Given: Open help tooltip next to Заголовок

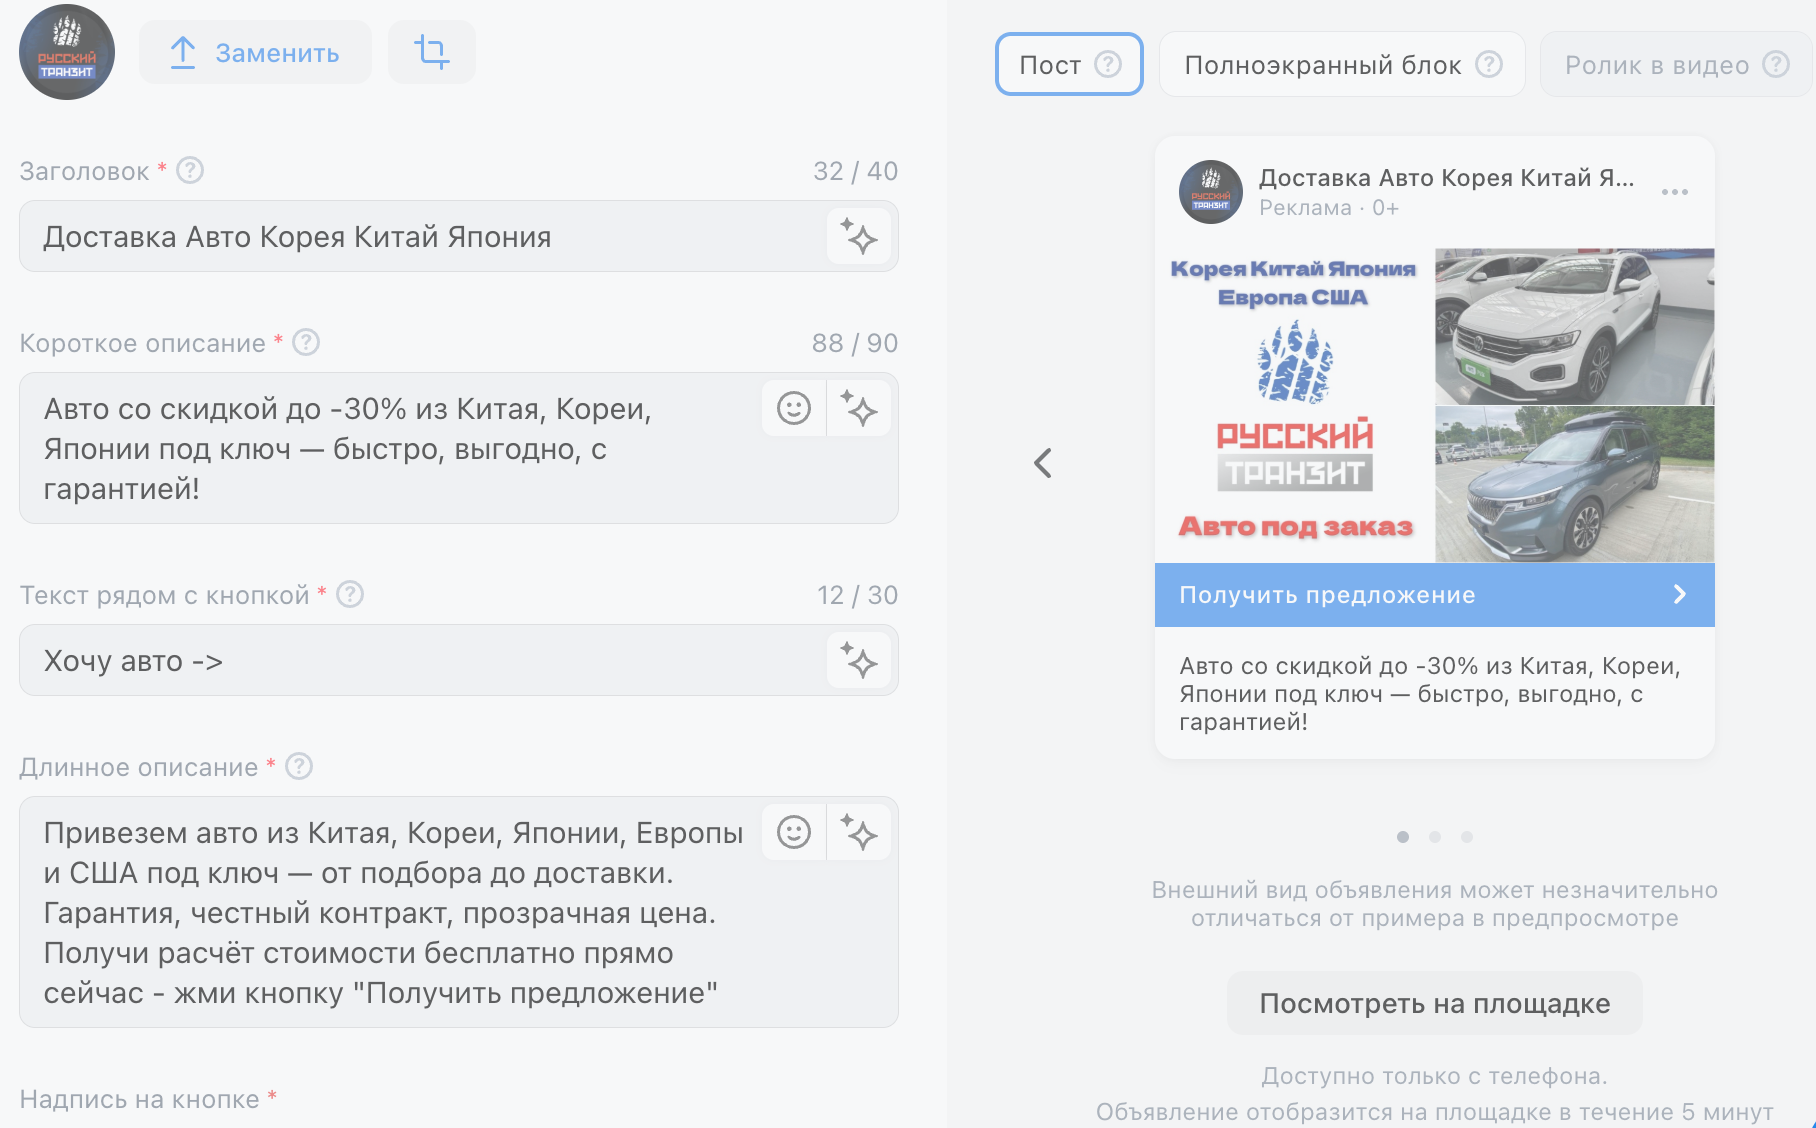Looking at the screenshot, I should click(190, 171).
